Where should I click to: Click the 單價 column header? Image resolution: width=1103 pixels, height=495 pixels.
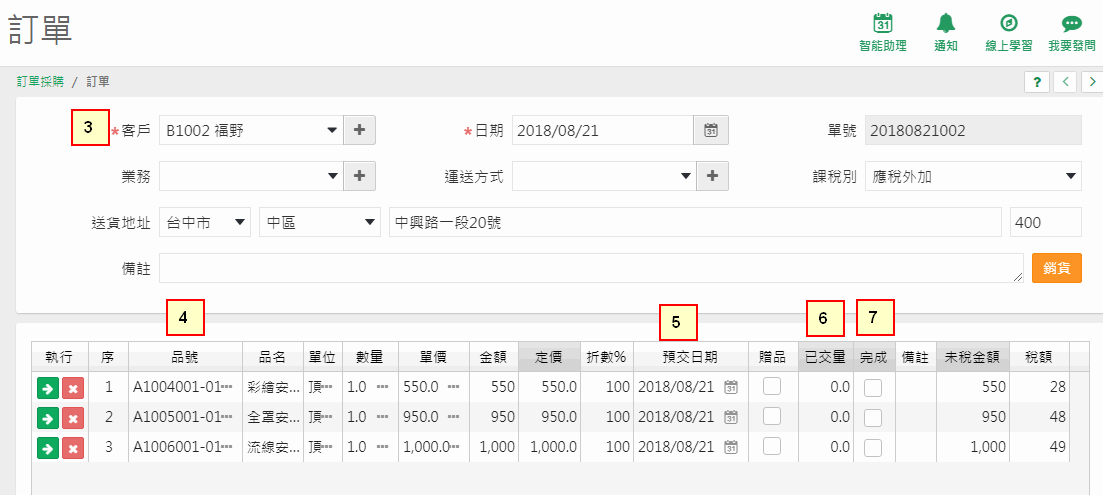(x=433, y=356)
